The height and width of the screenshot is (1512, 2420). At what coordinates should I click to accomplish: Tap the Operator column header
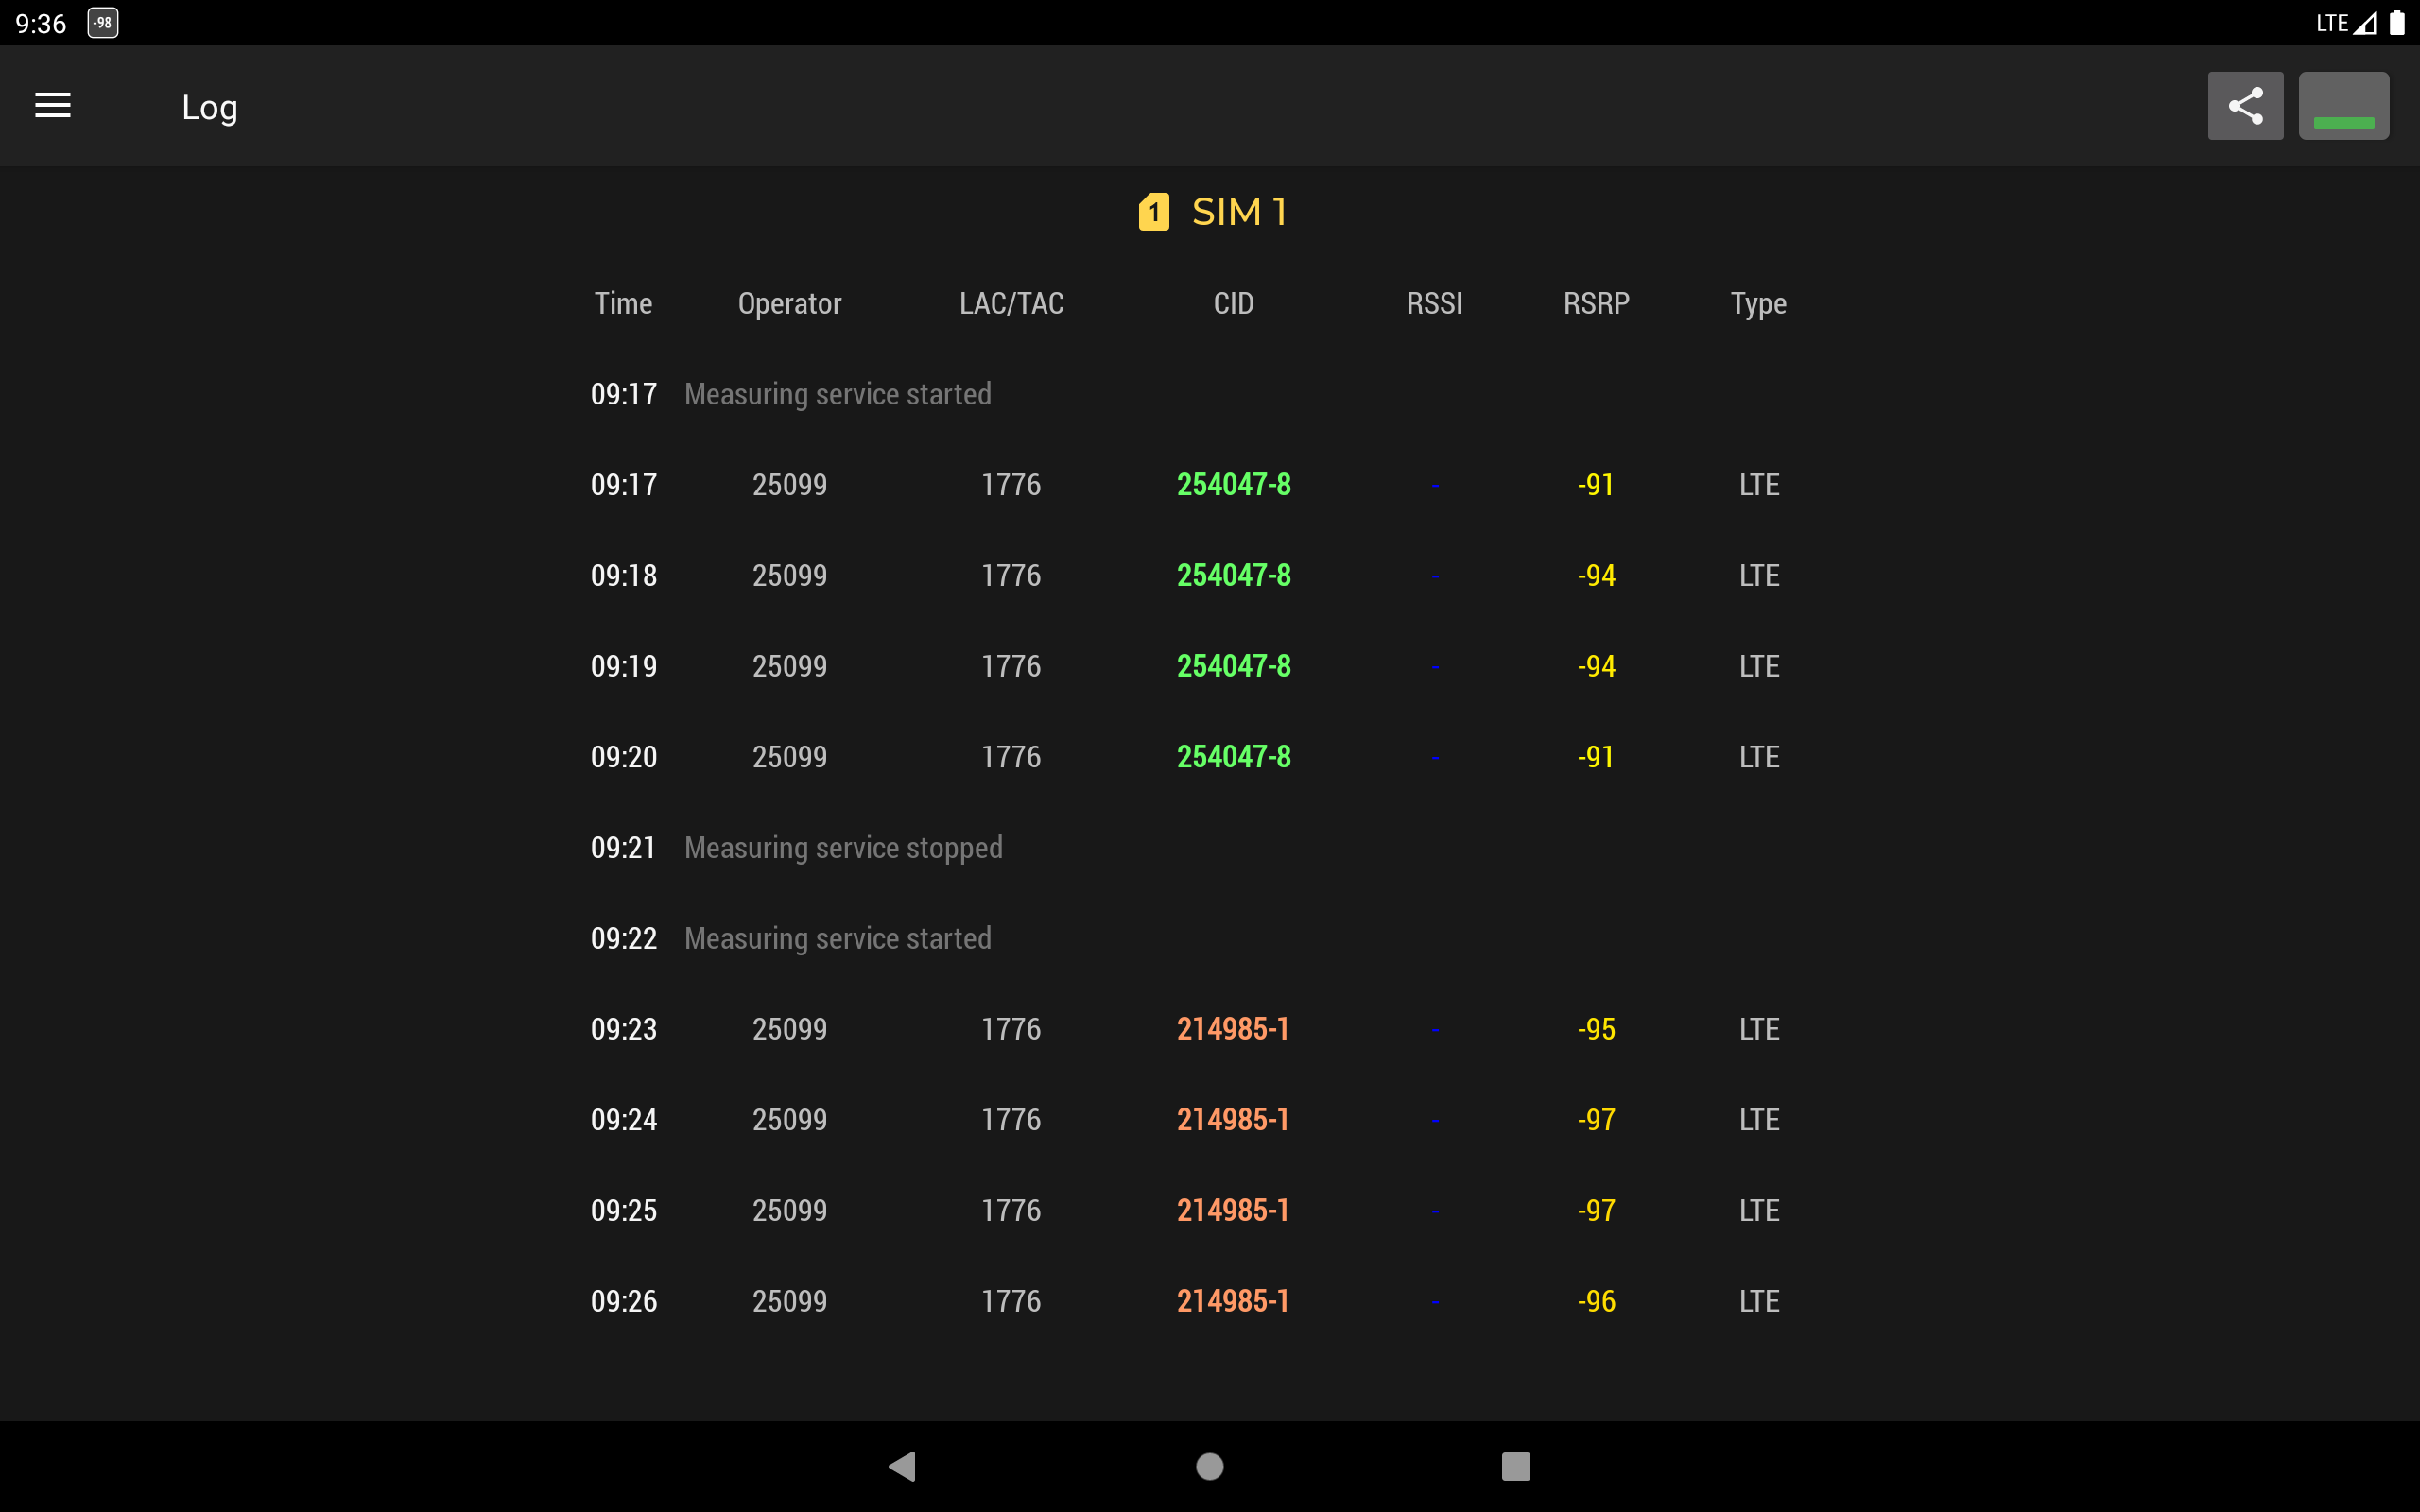[790, 303]
